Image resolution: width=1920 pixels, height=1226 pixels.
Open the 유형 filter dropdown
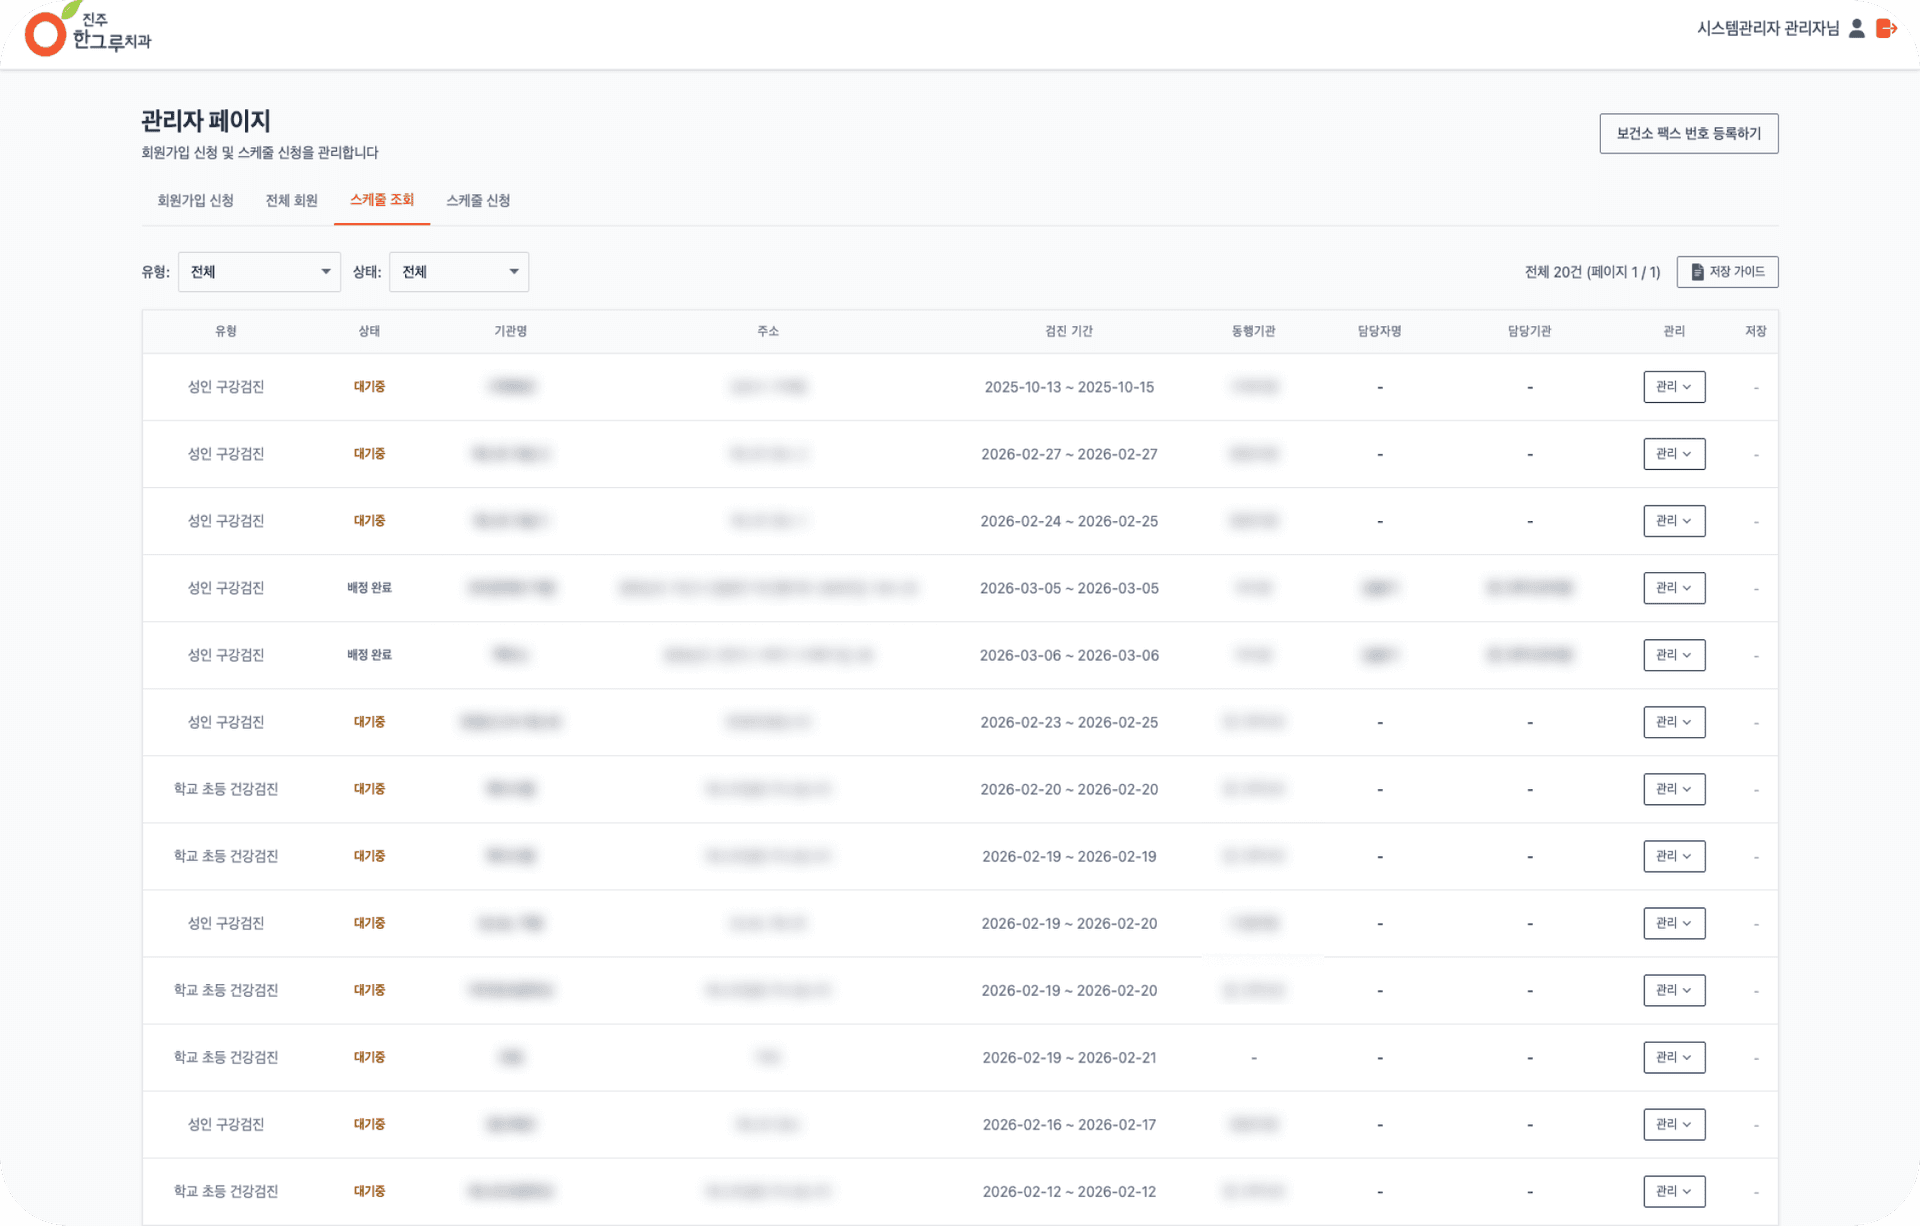(x=259, y=272)
